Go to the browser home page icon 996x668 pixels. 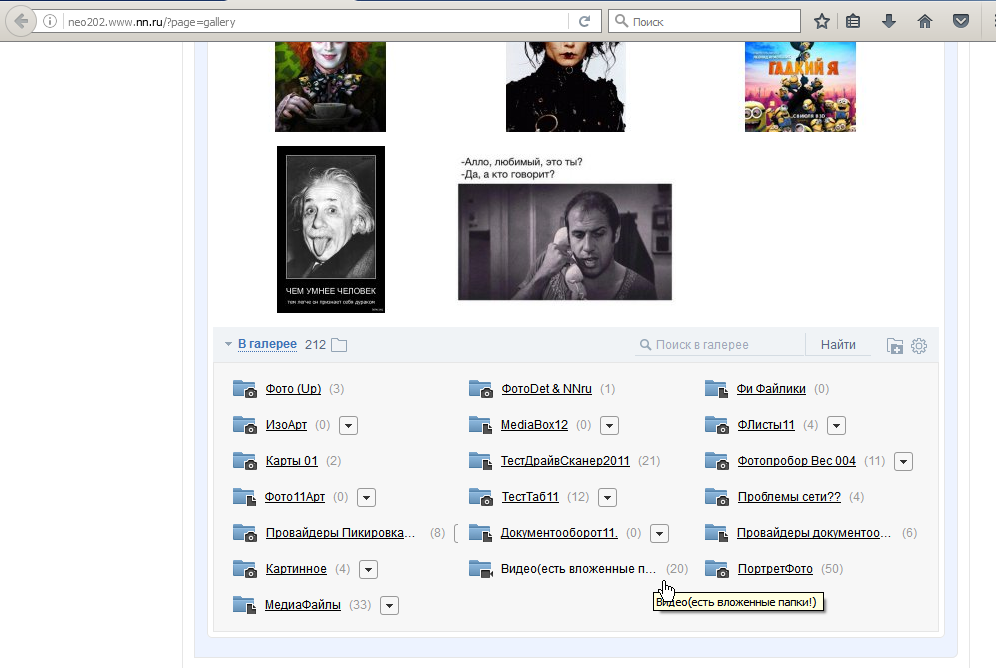click(x=925, y=22)
